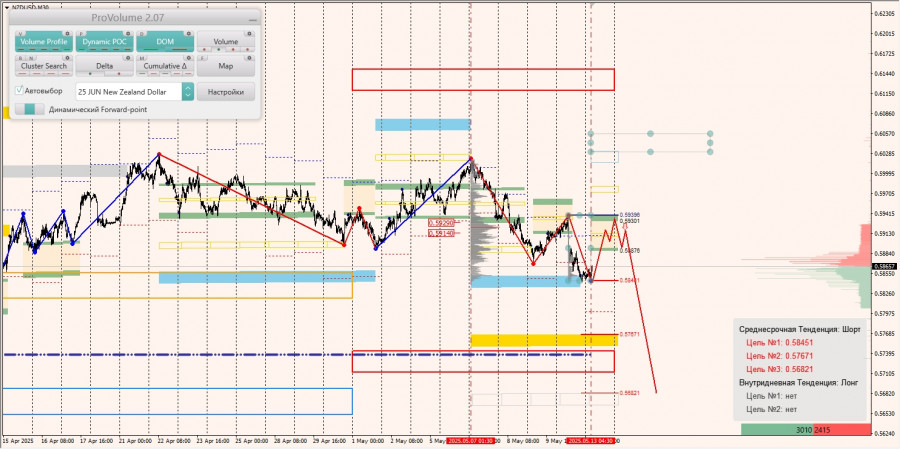
Task: Open the gear settings on Dynamic POC
Action: (x=128, y=33)
